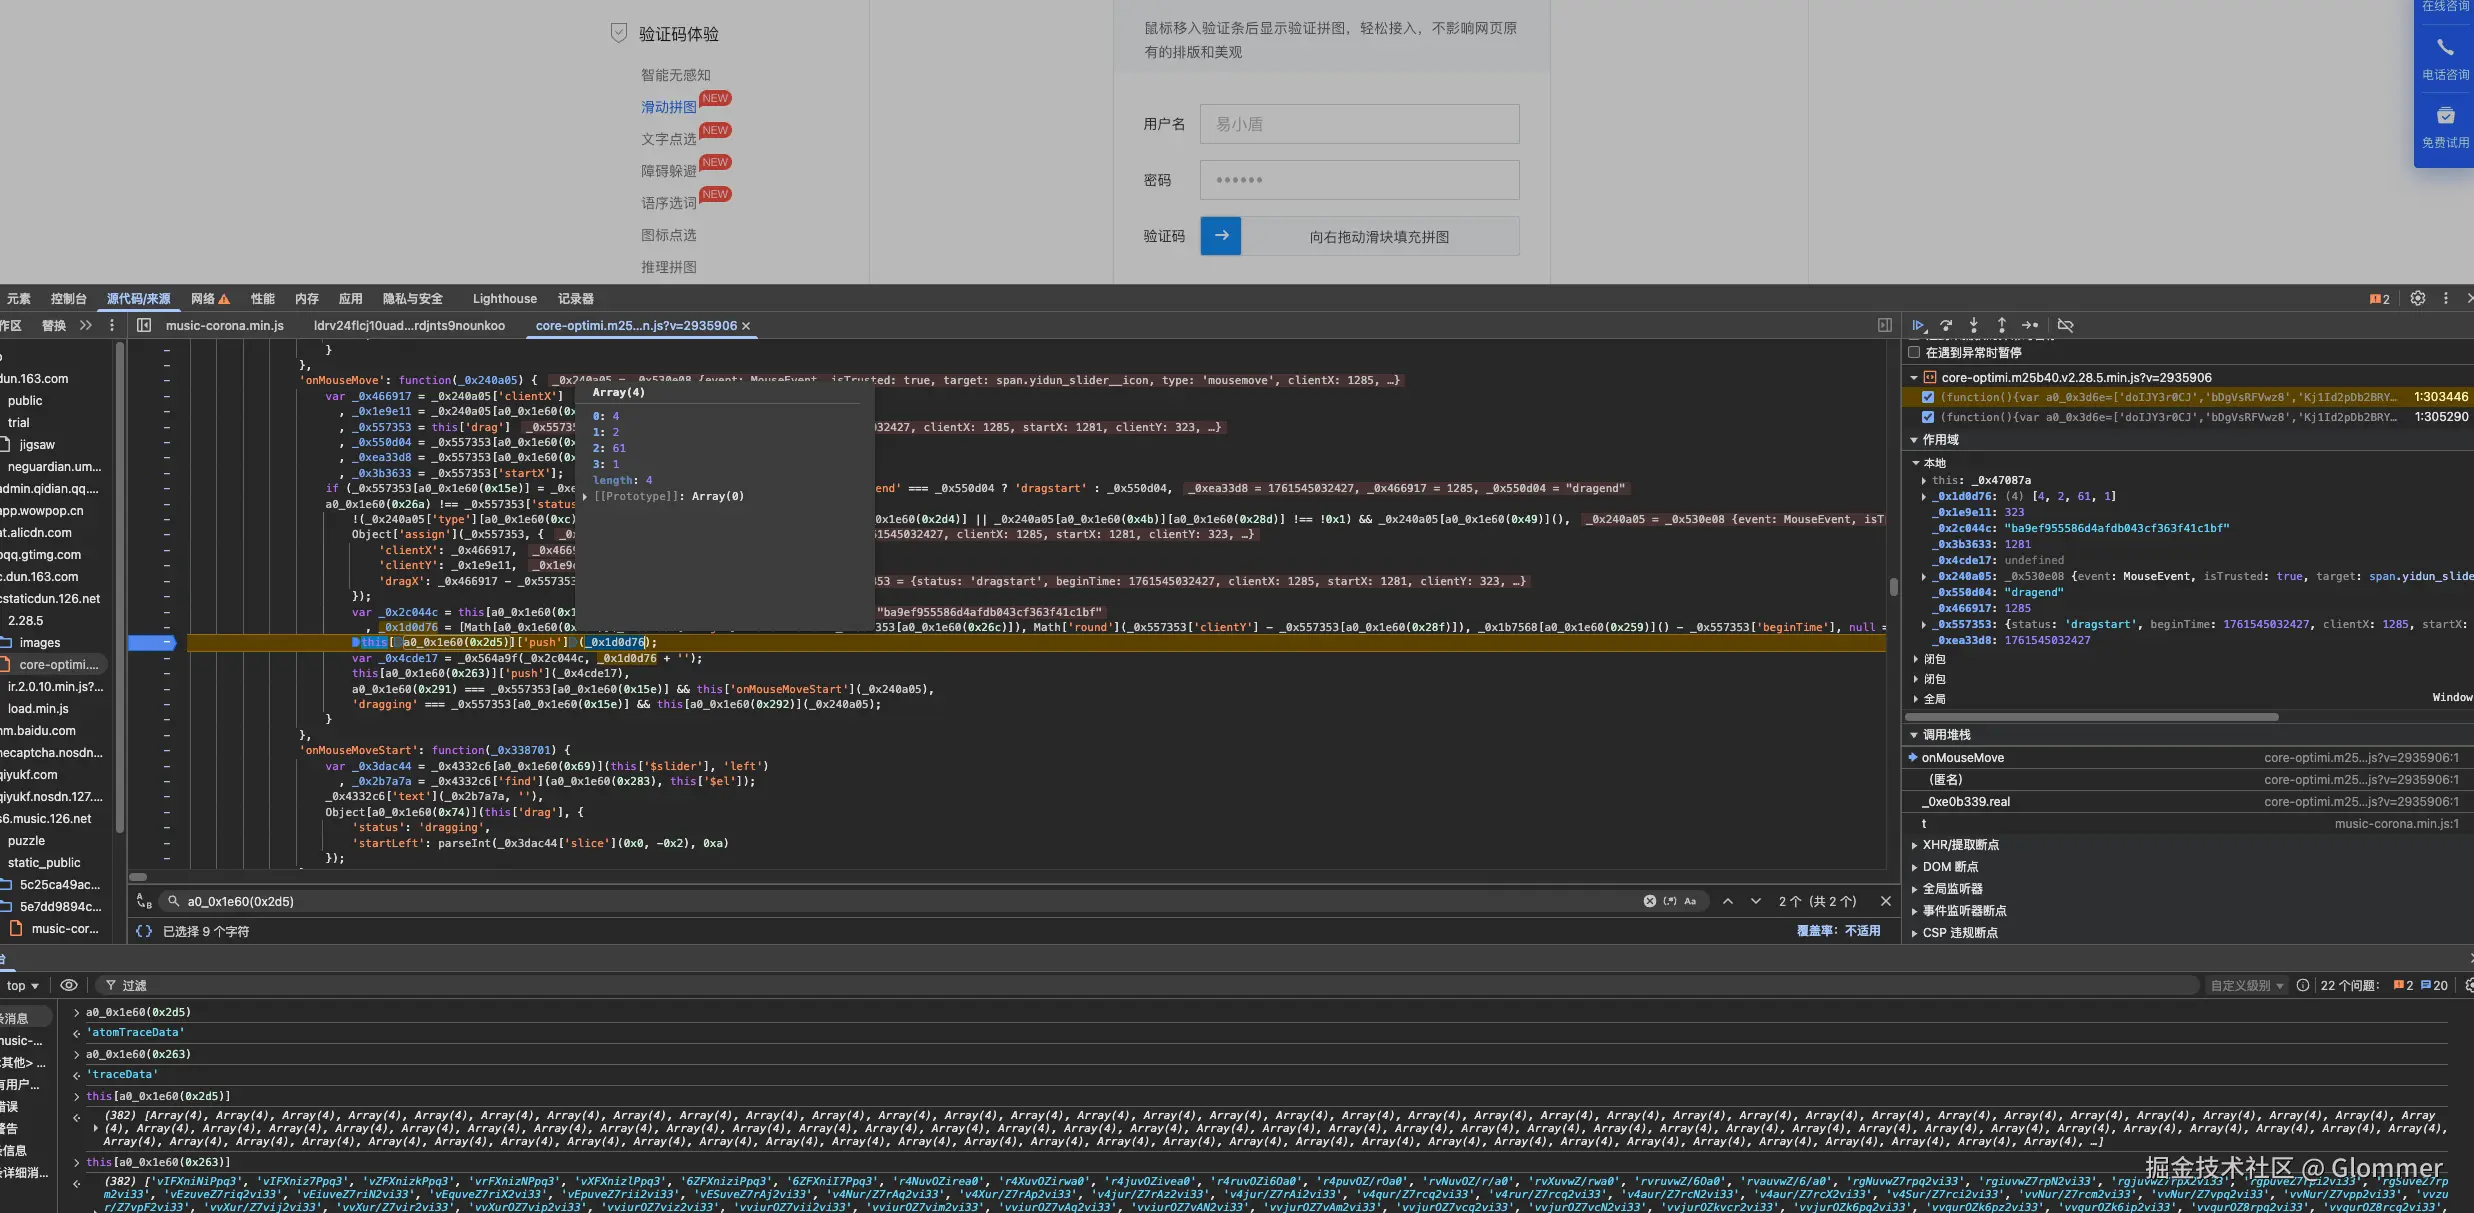Open the music-corona.min.js file tab
Image resolution: width=2474 pixels, height=1213 pixels.
[x=224, y=325]
